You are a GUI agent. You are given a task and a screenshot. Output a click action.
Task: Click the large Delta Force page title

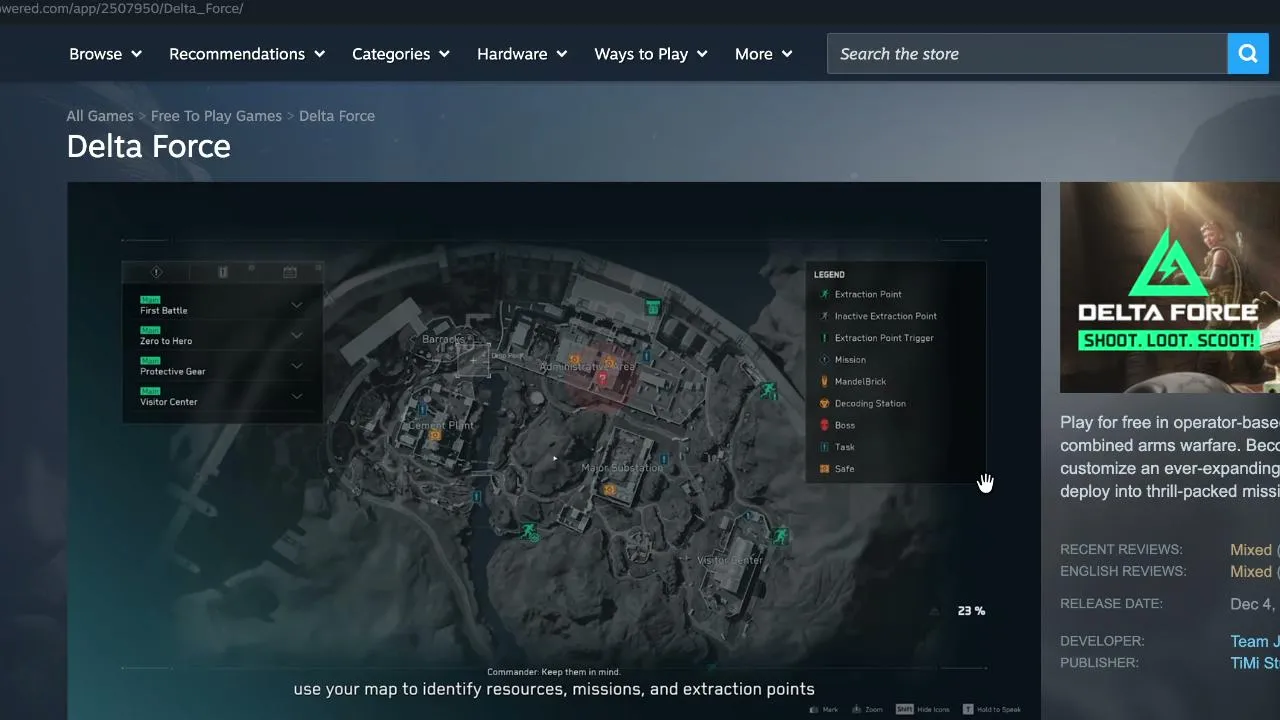[149, 147]
